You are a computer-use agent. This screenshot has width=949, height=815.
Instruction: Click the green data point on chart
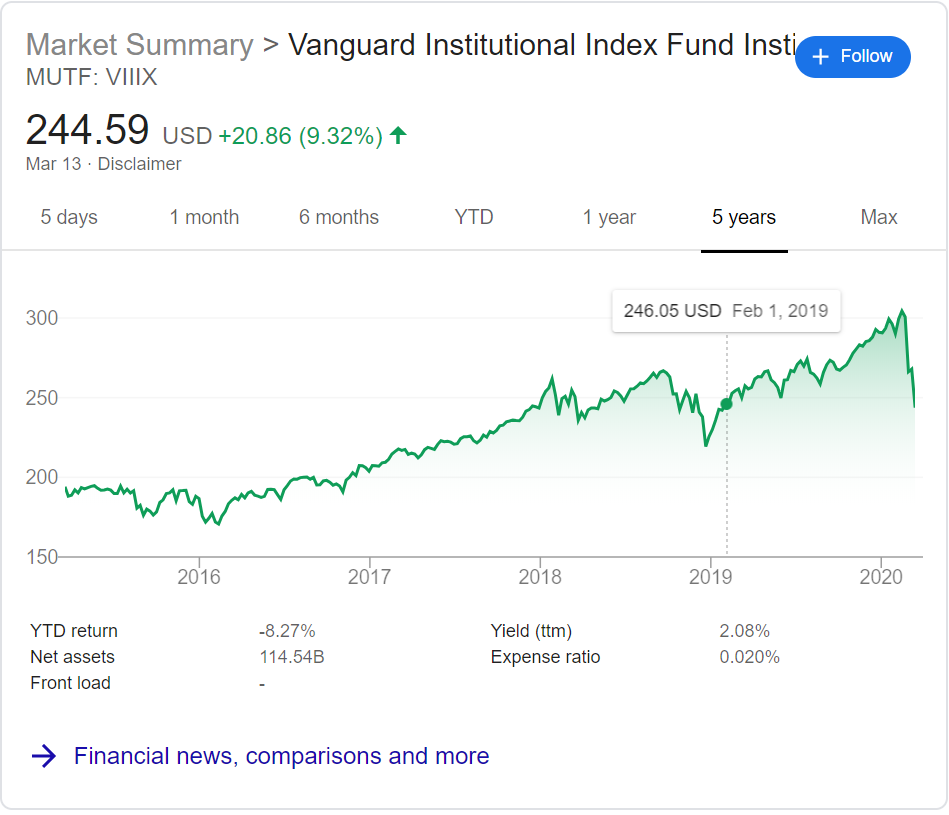726,404
